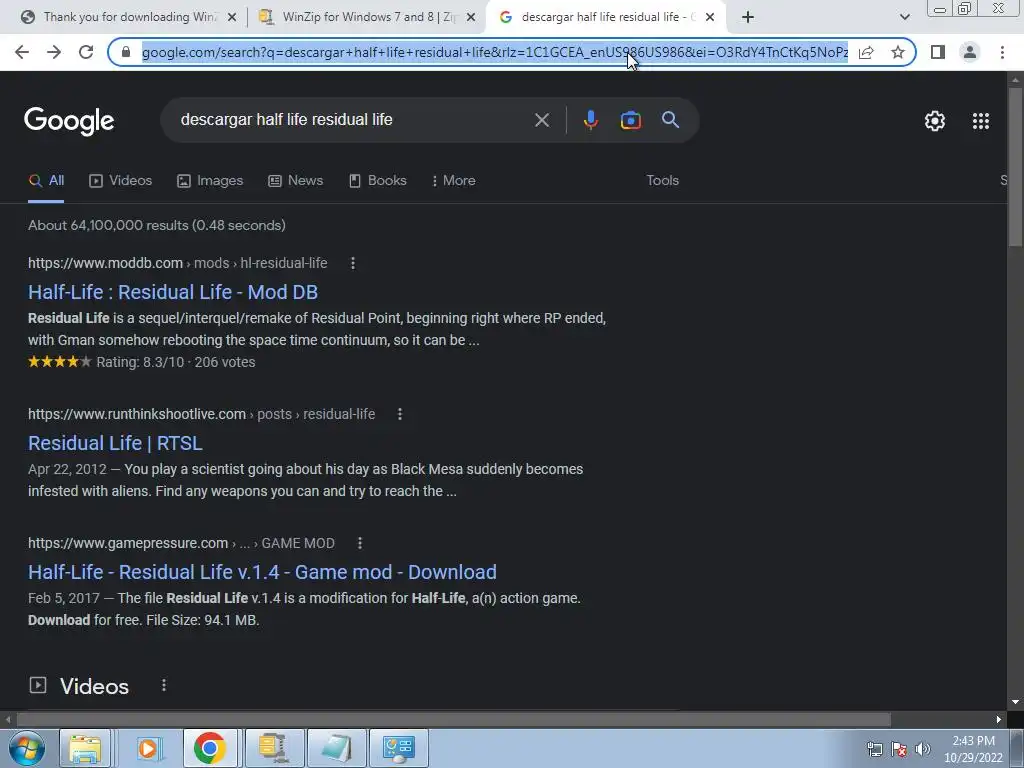Open the taskbar clock showing 2:43 PM
The width and height of the screenshot is (1024, 768).
click(x=973, y=749)
